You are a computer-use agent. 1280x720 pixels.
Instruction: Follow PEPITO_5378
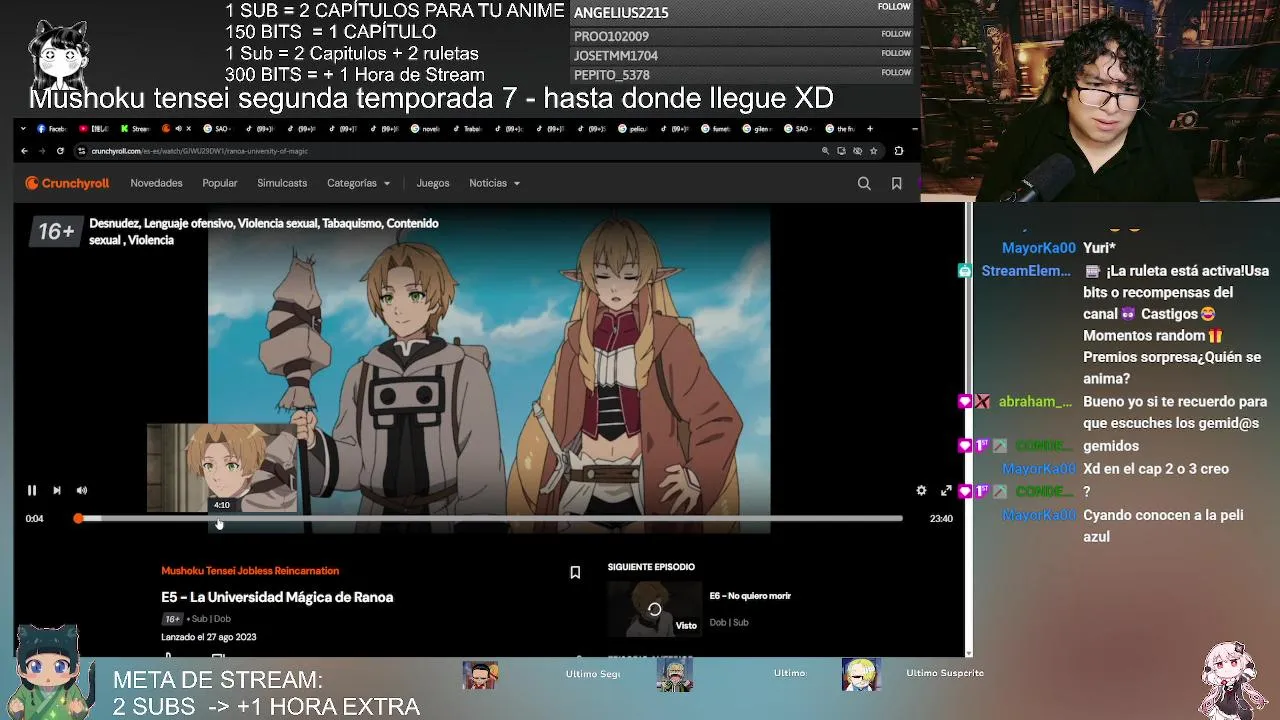896,72
